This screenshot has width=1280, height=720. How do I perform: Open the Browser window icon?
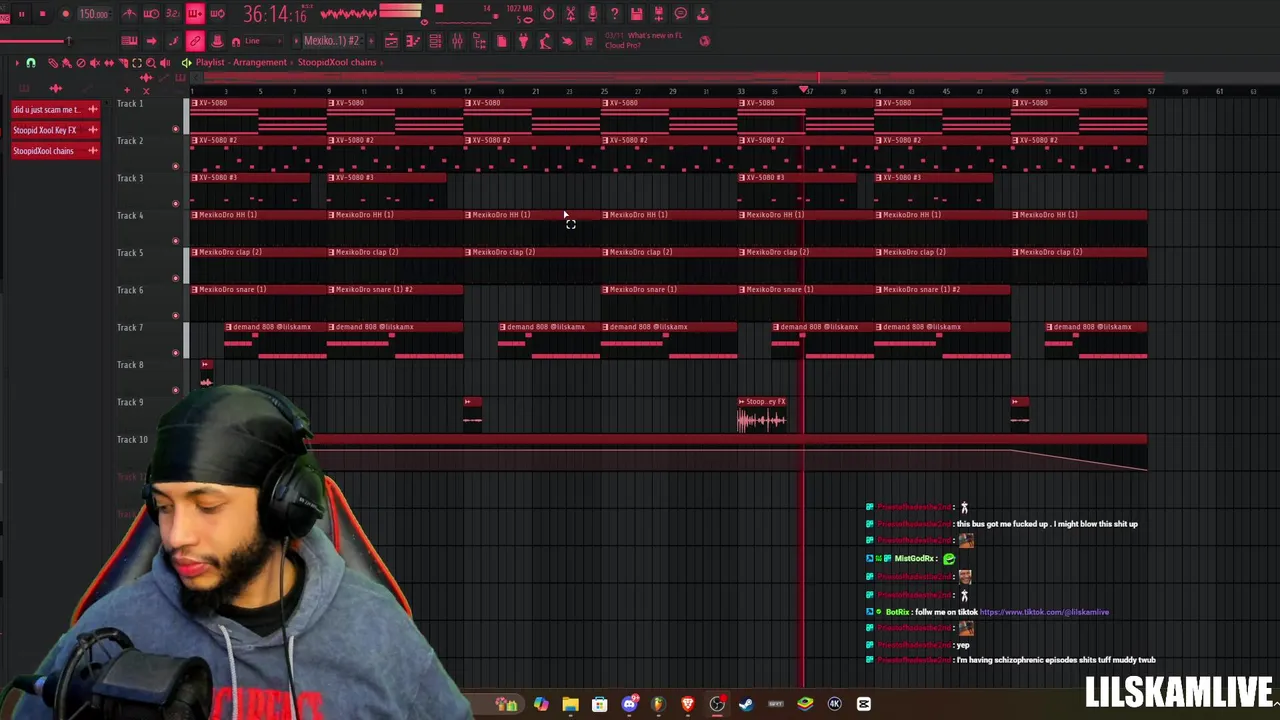coord(479,41)
